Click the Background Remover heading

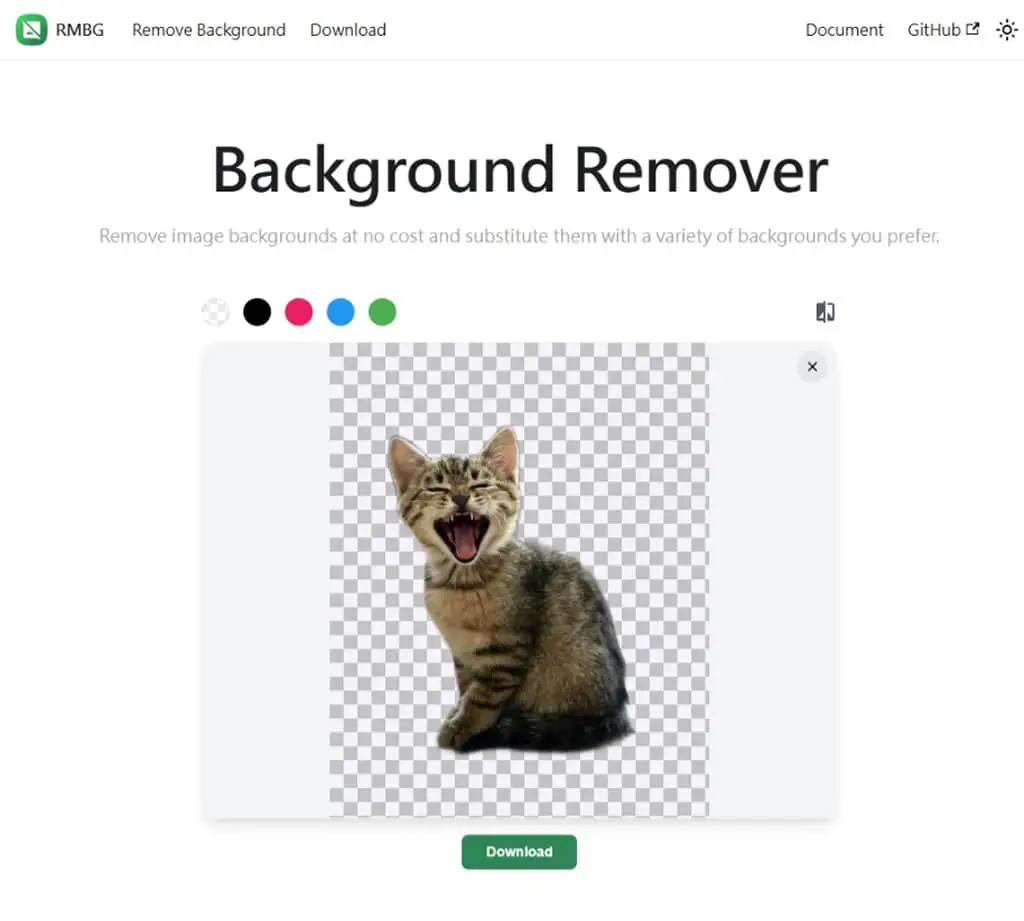click(x=520, y=170)
